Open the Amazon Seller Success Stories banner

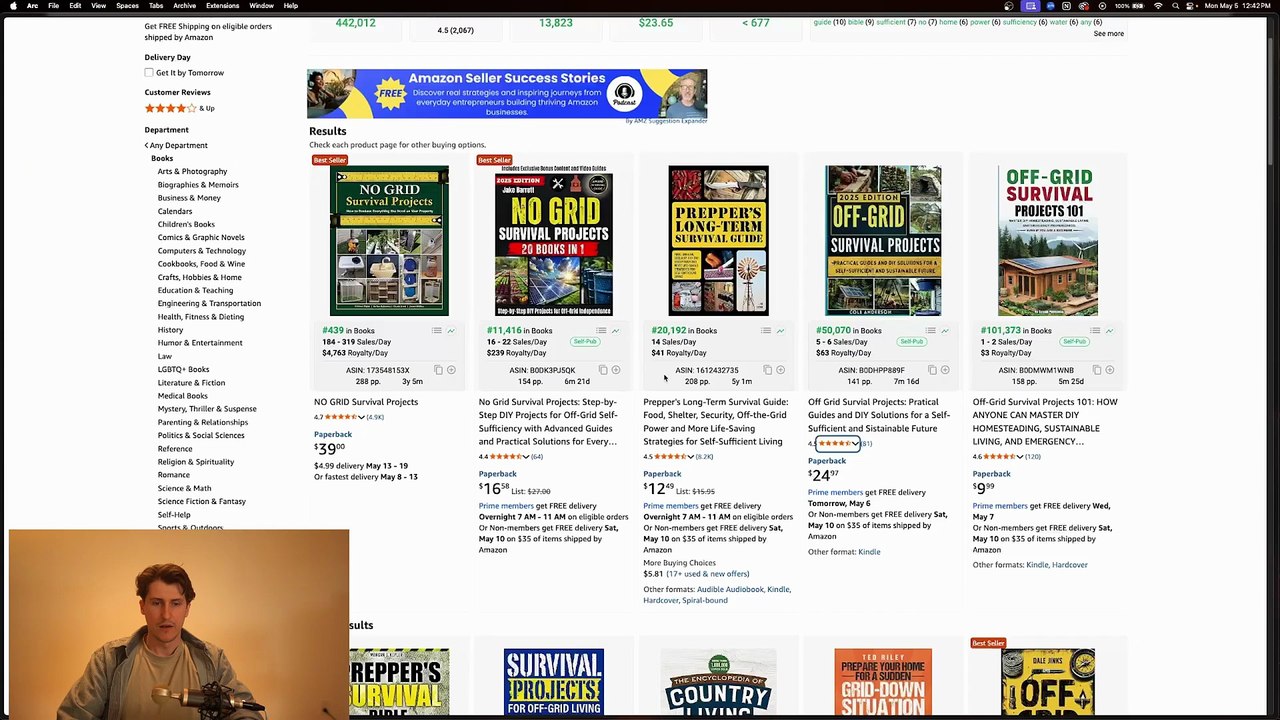pyautogui.click(x=507, y=94)
